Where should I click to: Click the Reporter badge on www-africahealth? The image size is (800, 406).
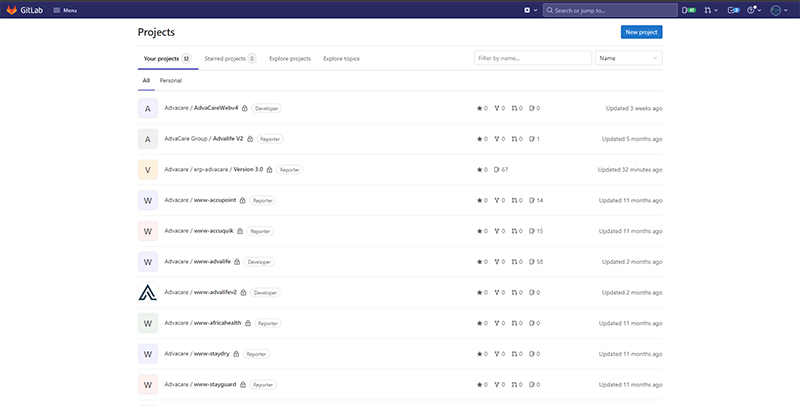[x=268, y=323]
